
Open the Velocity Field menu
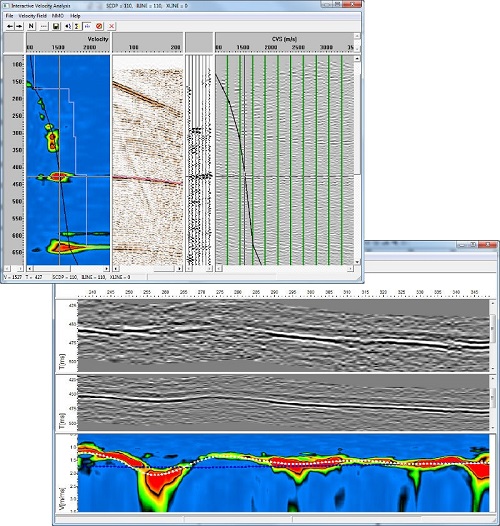(33, 16)
